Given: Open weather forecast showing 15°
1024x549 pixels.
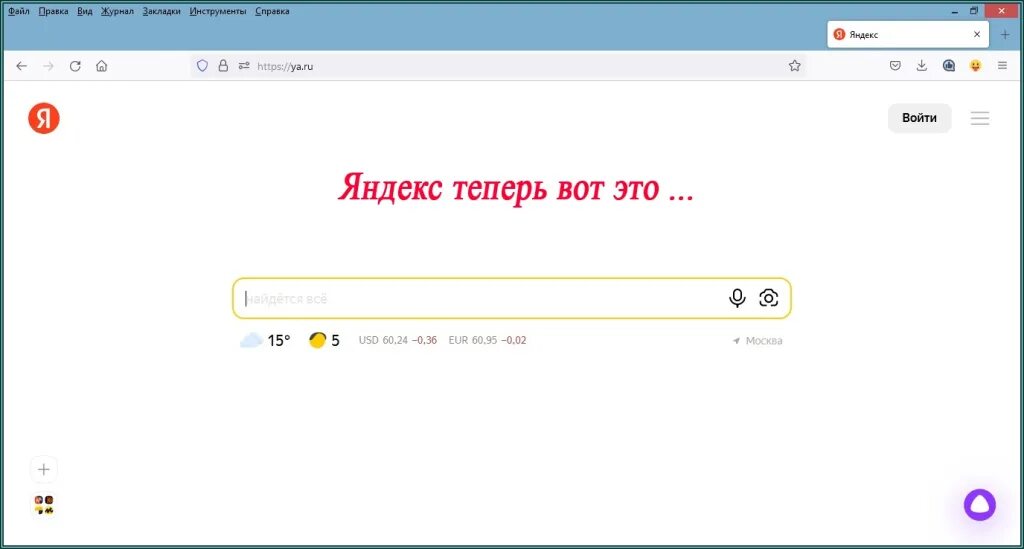Looking at the screenshot, I should tap(265, 340).
